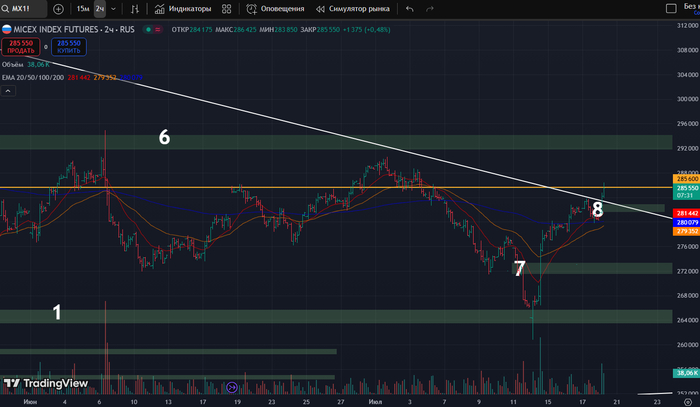Select the 2ч timeframe

coord(100,9)
